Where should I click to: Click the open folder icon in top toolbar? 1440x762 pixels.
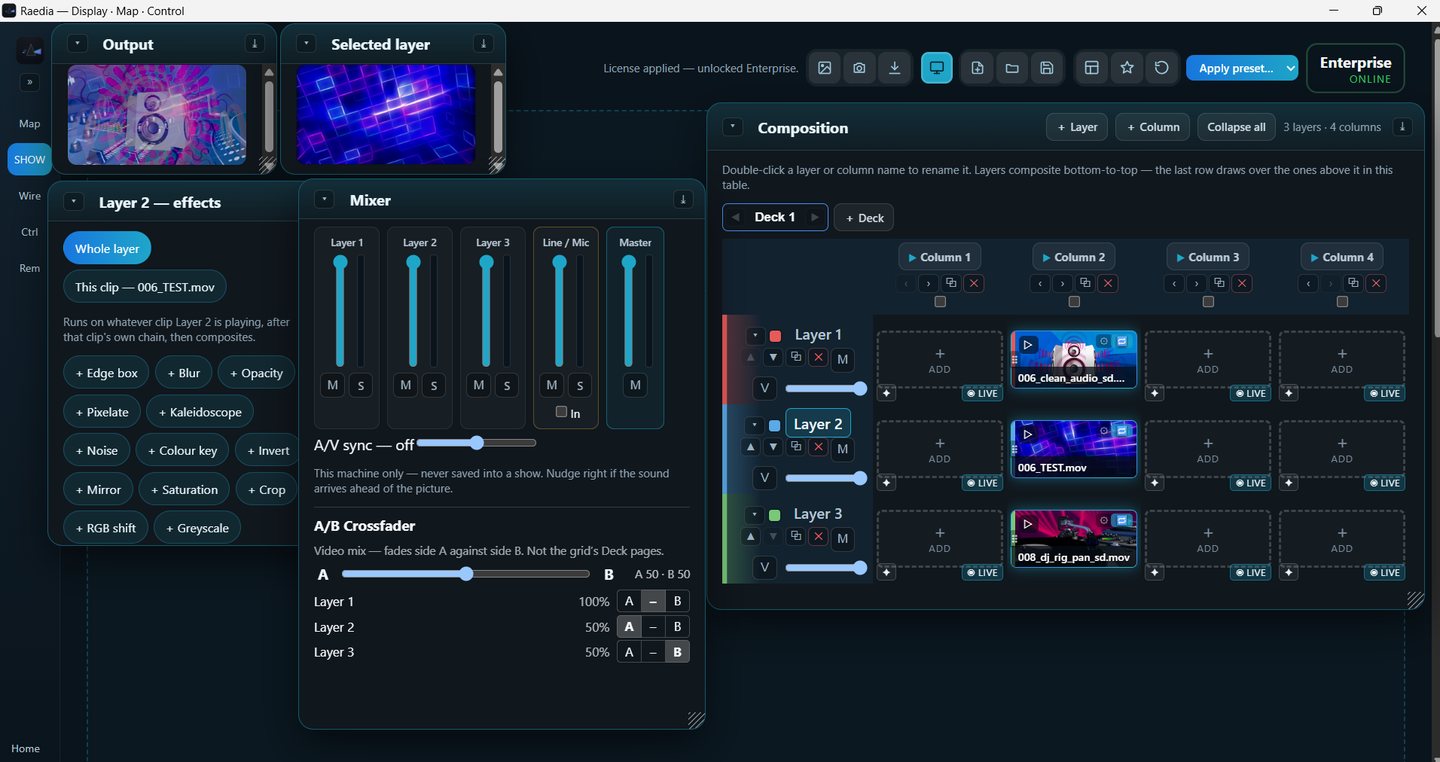[x=1012, y=68]
